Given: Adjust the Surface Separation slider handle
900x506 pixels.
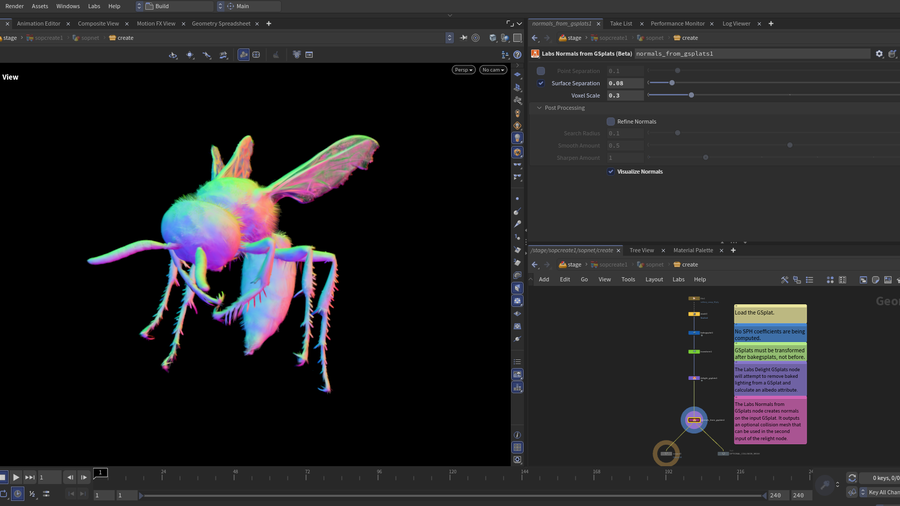Looking at the screenshot, I should click(672, 83).
